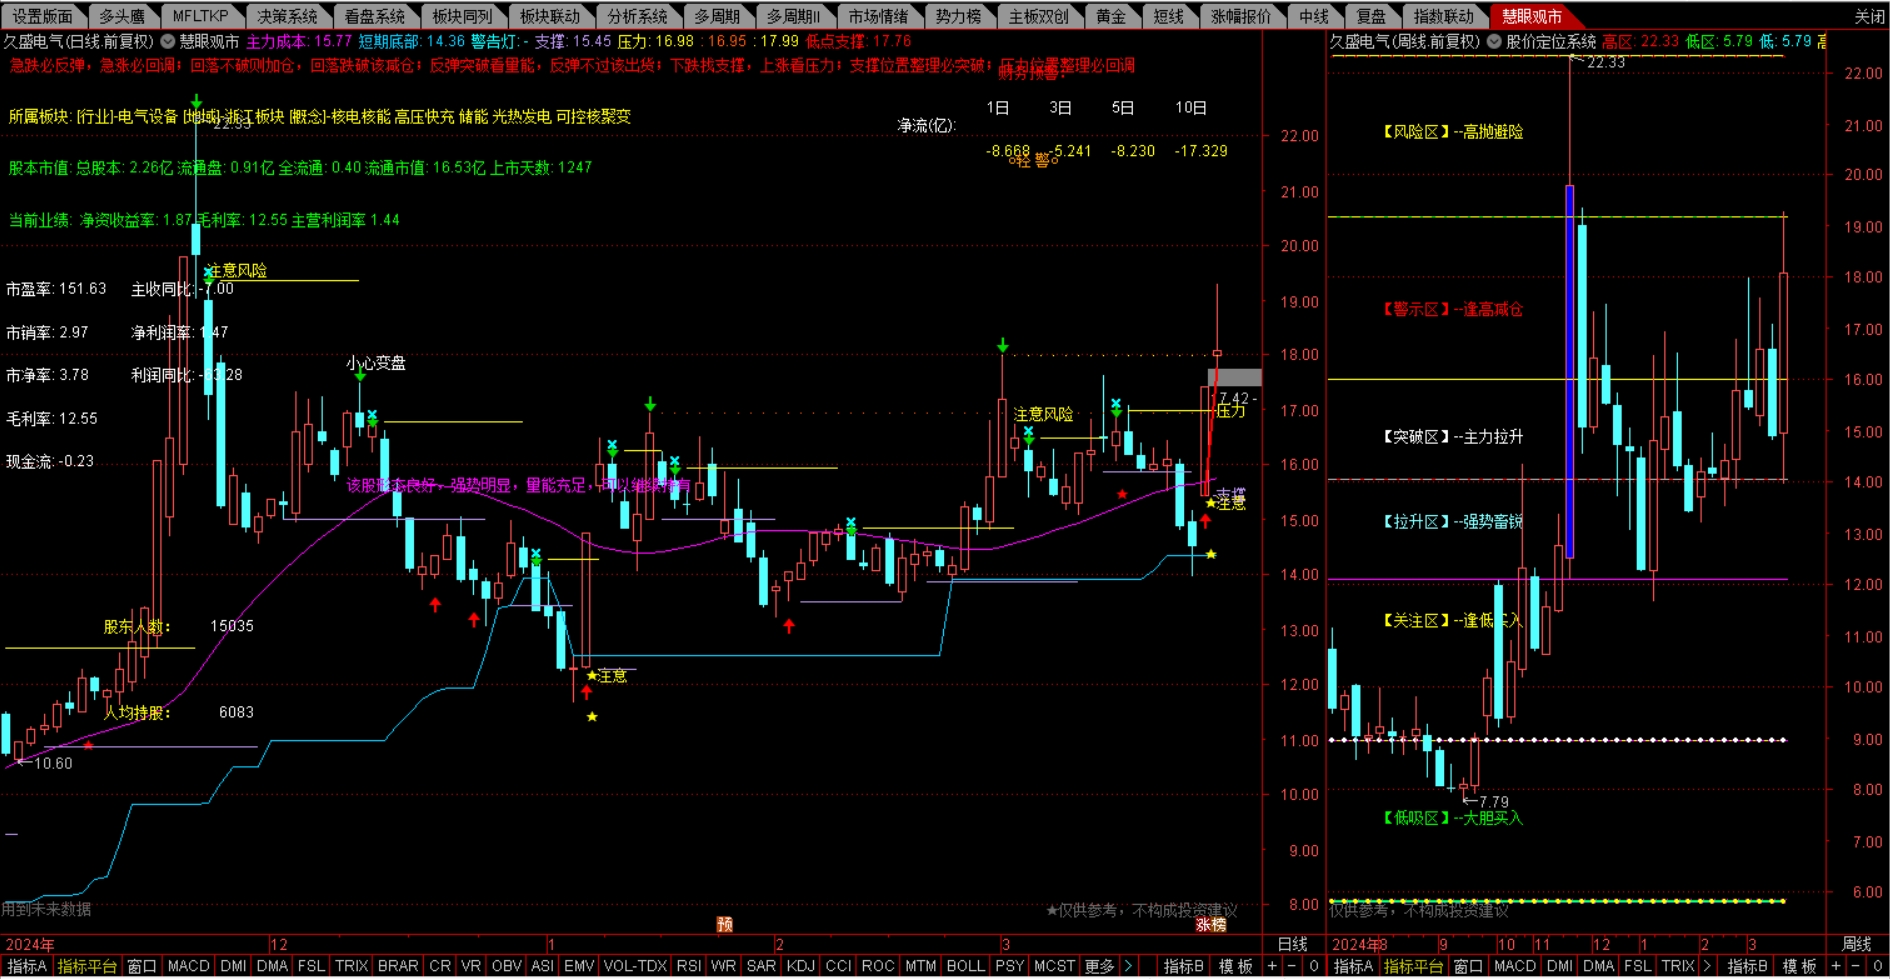The width and height of the screenshot is (1890, 979).
Task: Open the indicator dropdown circle beside 久盛电气(日线.前复权)
Action: [168, 42]
